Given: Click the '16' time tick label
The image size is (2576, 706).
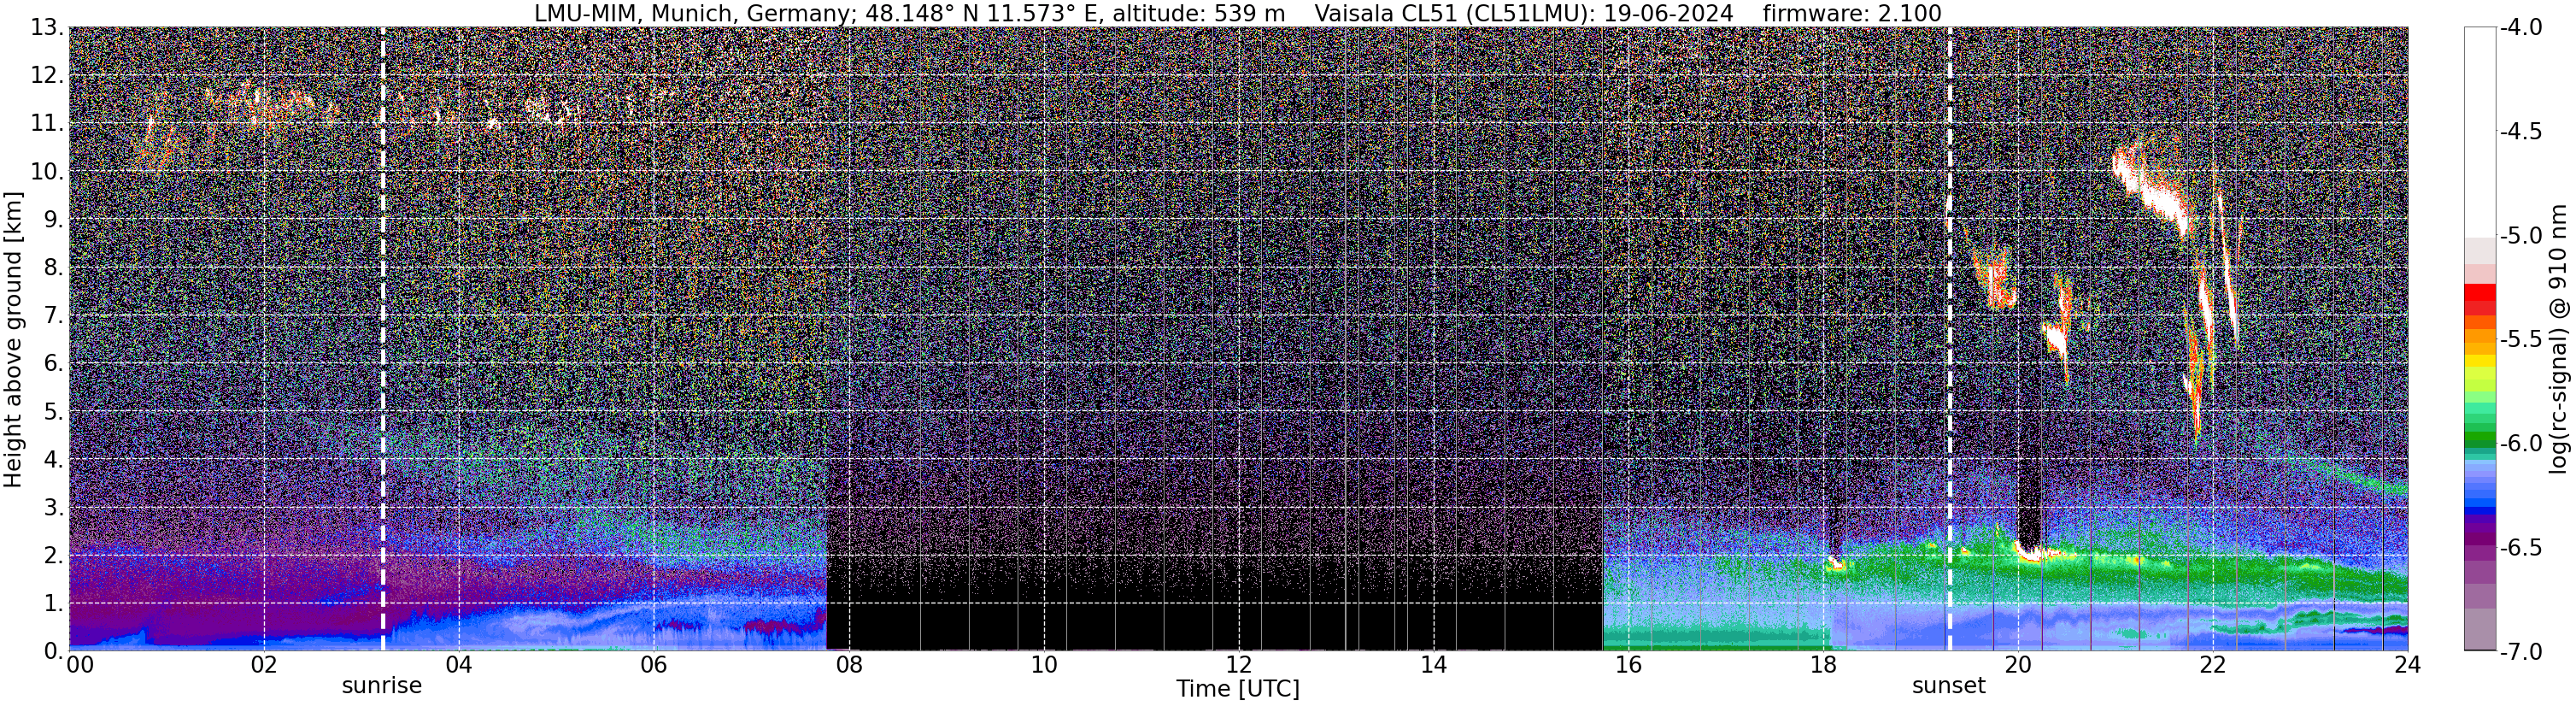Looking at the screenshot, I should click(1628, 665).
